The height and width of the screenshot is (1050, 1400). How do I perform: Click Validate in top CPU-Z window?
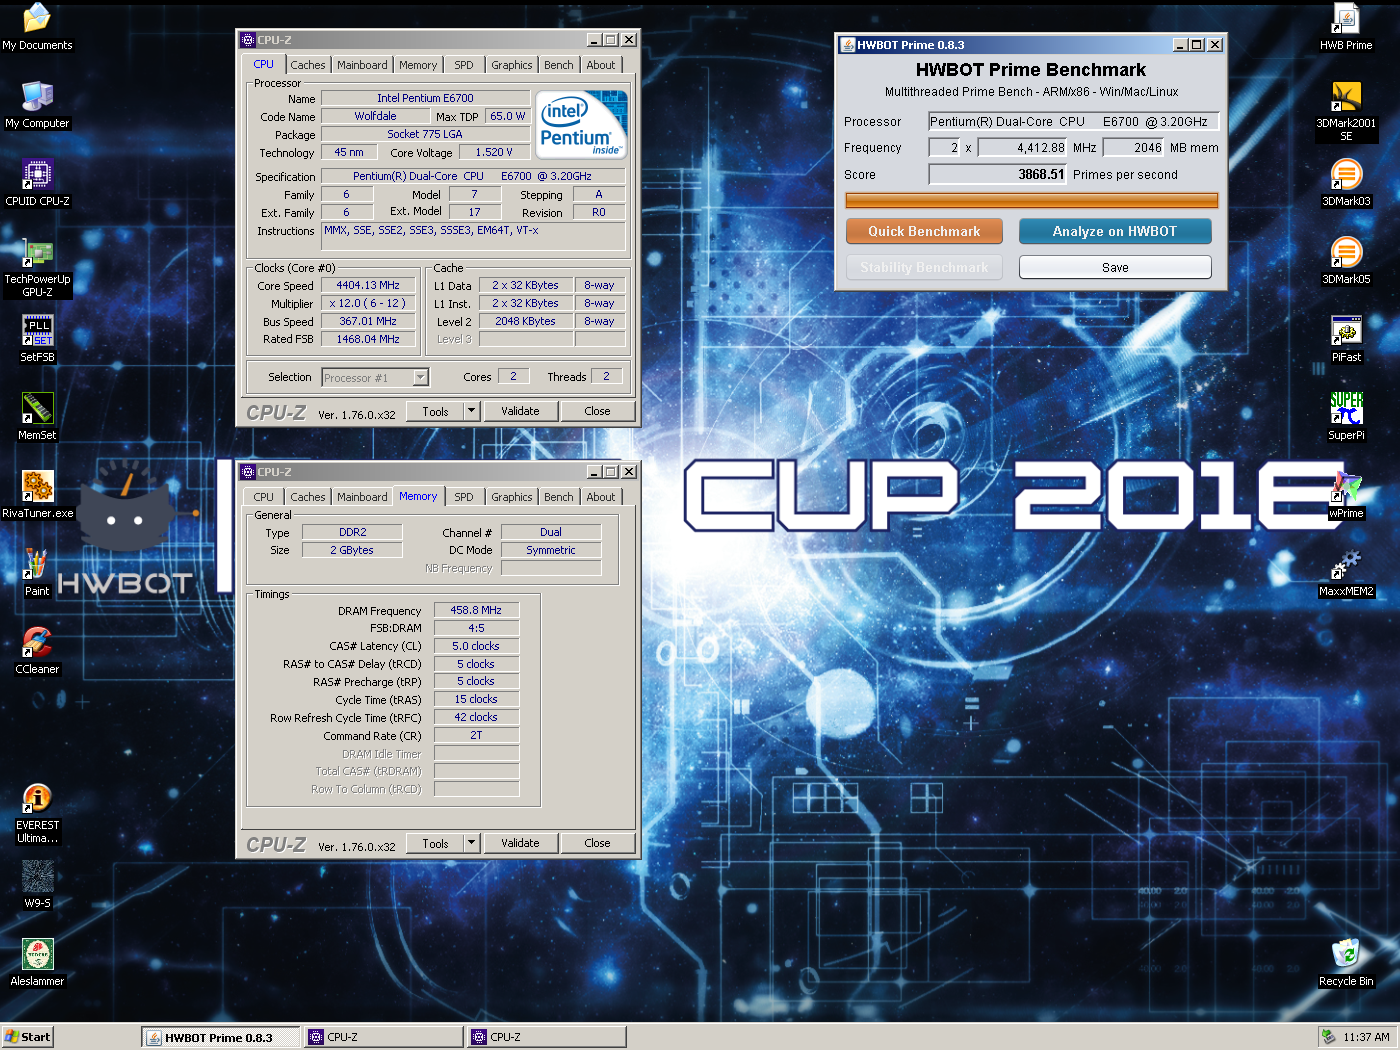[520, 411]
